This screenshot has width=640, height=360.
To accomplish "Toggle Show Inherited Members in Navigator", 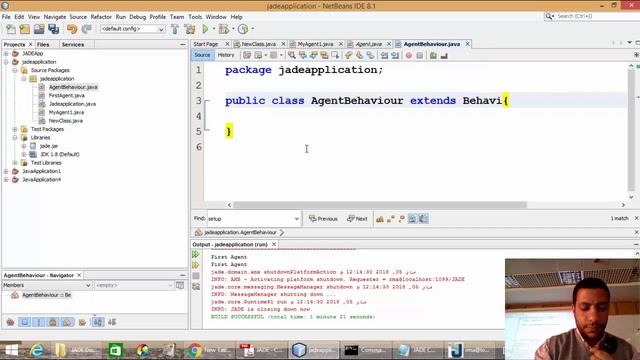I will 10,322.
